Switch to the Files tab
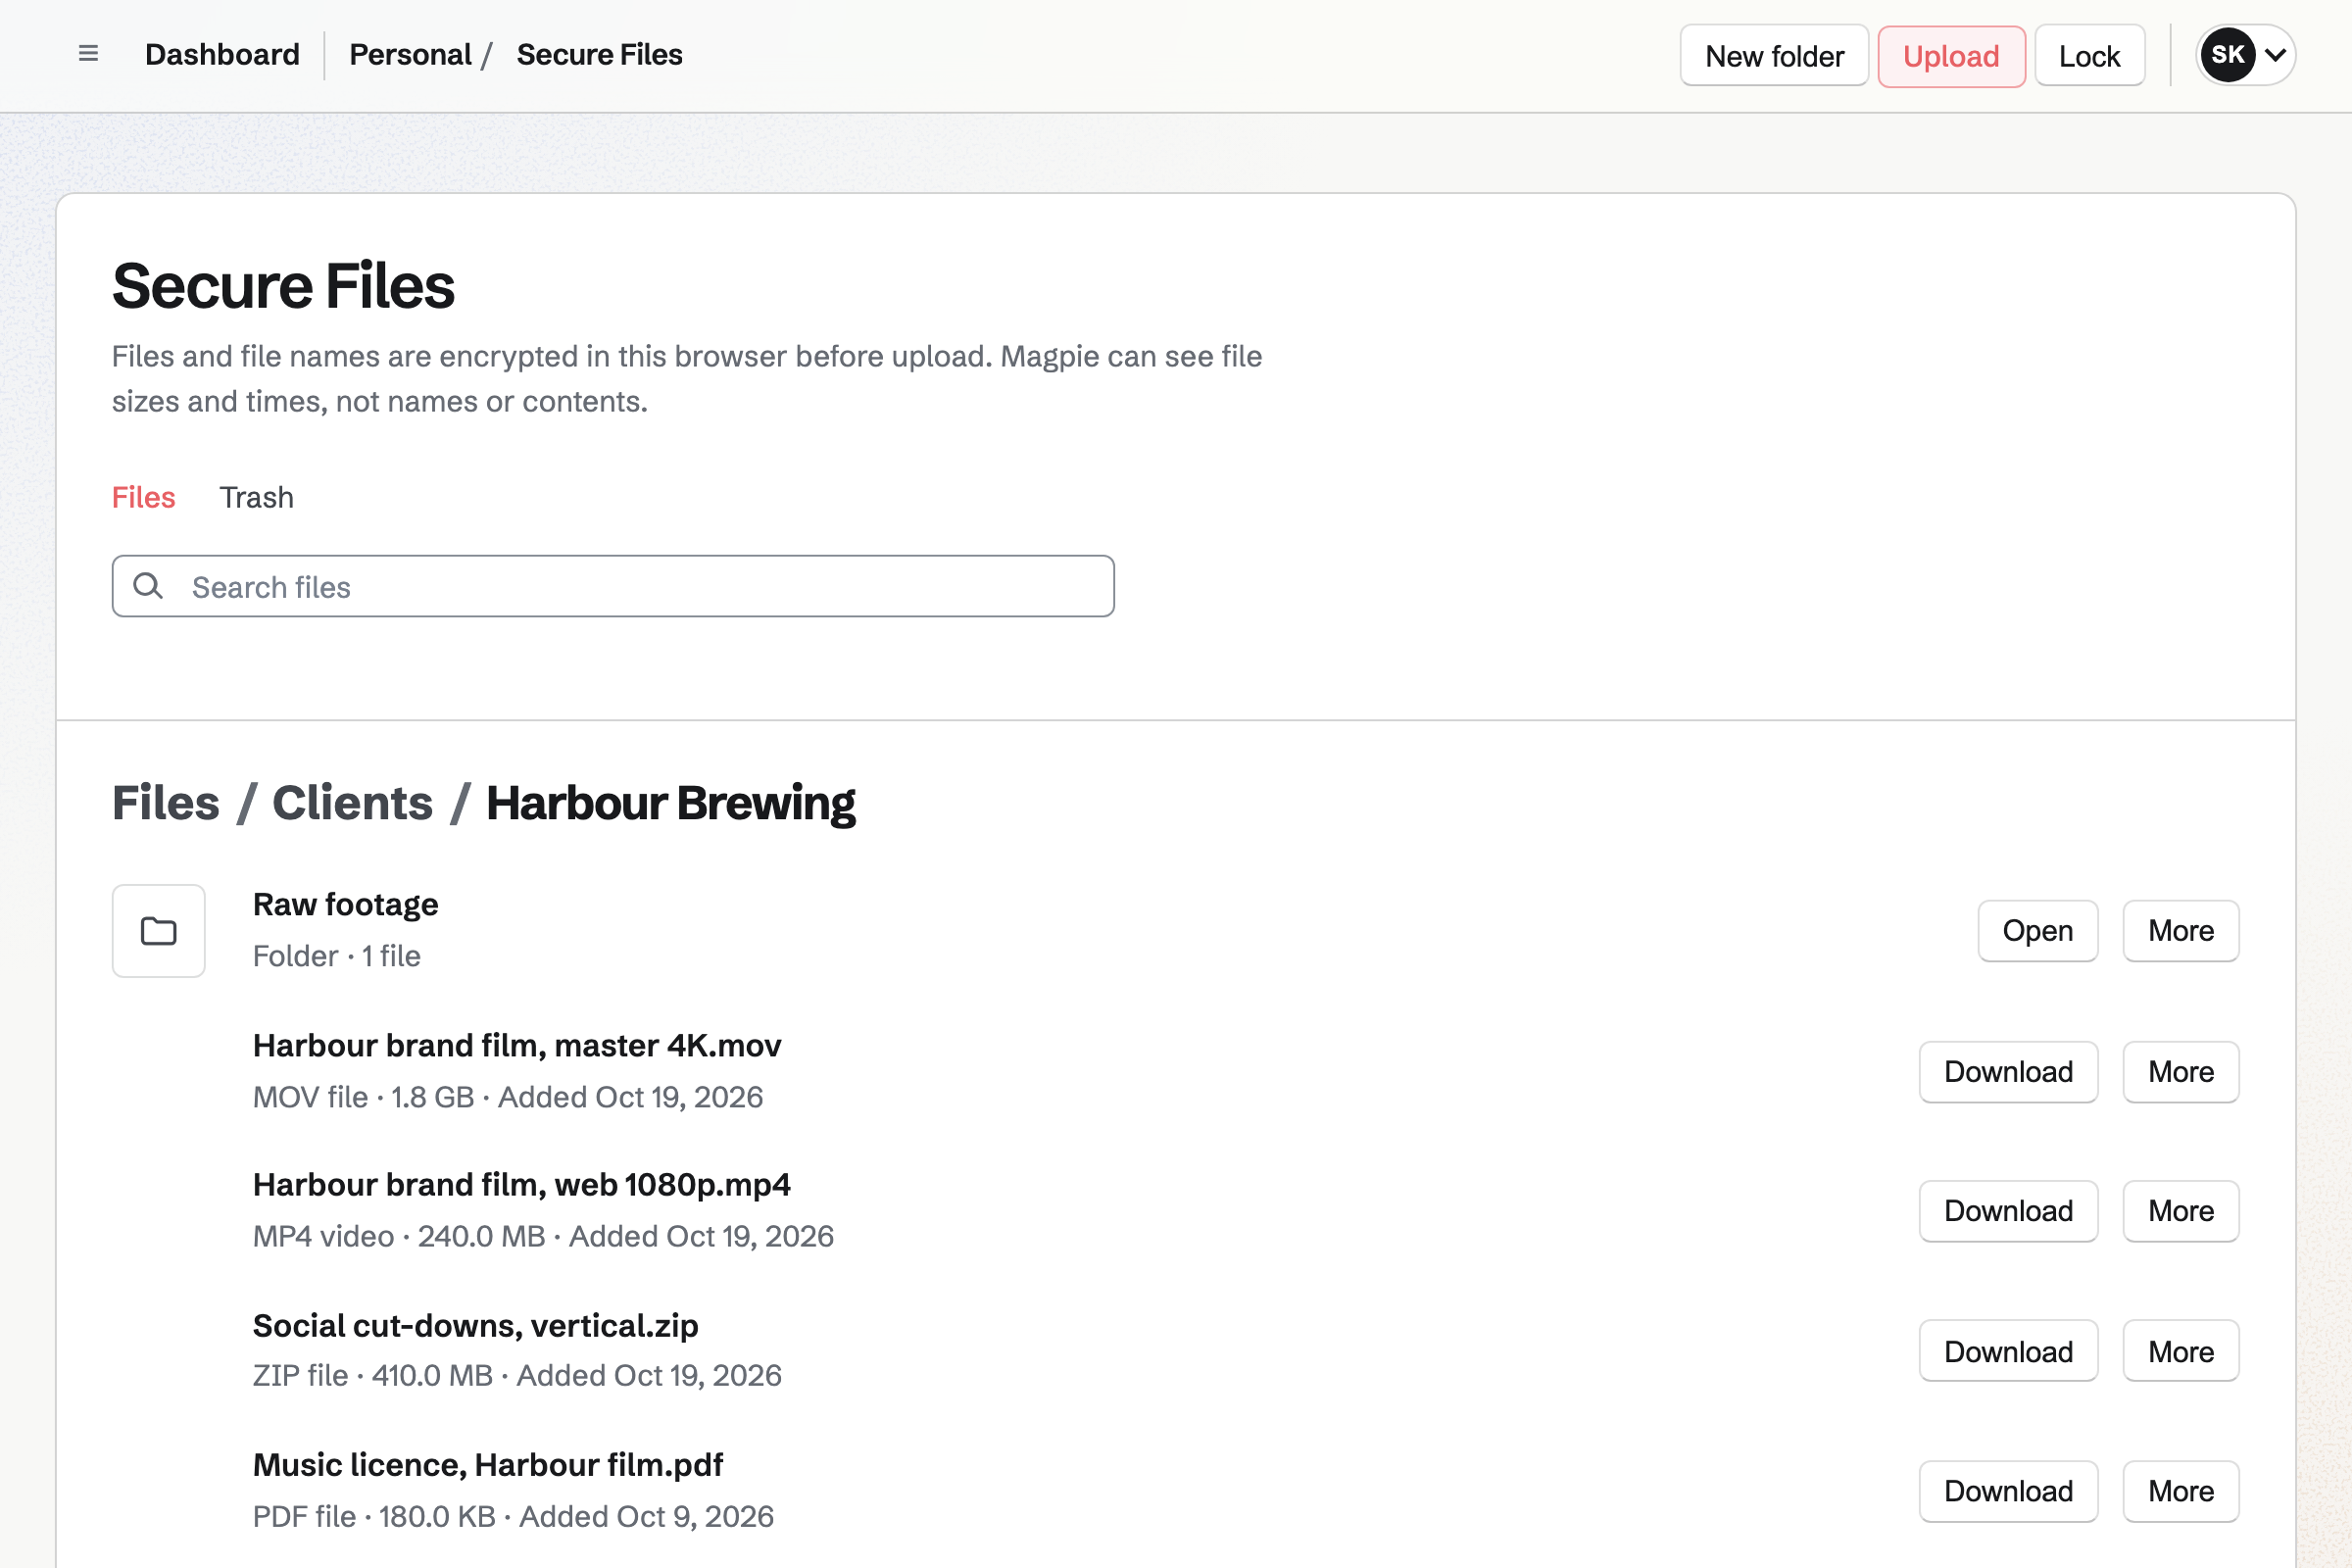 (143, 497)
